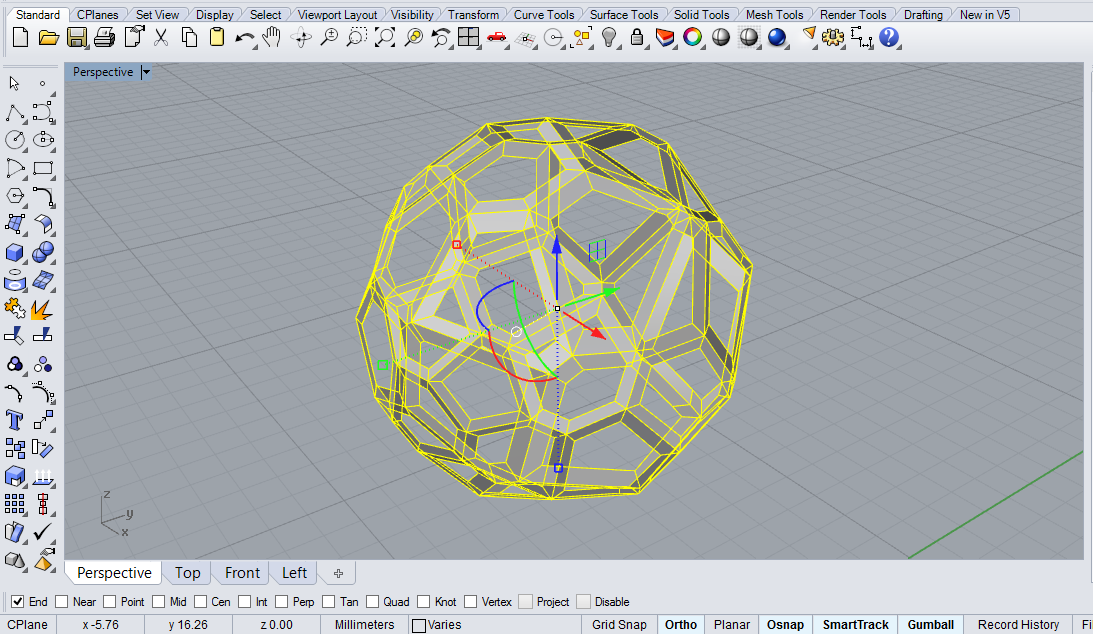Toggle Grid Snap in status bar
Image resolution: width=1093 pixels, height=634 pixels.
(619, 624)
